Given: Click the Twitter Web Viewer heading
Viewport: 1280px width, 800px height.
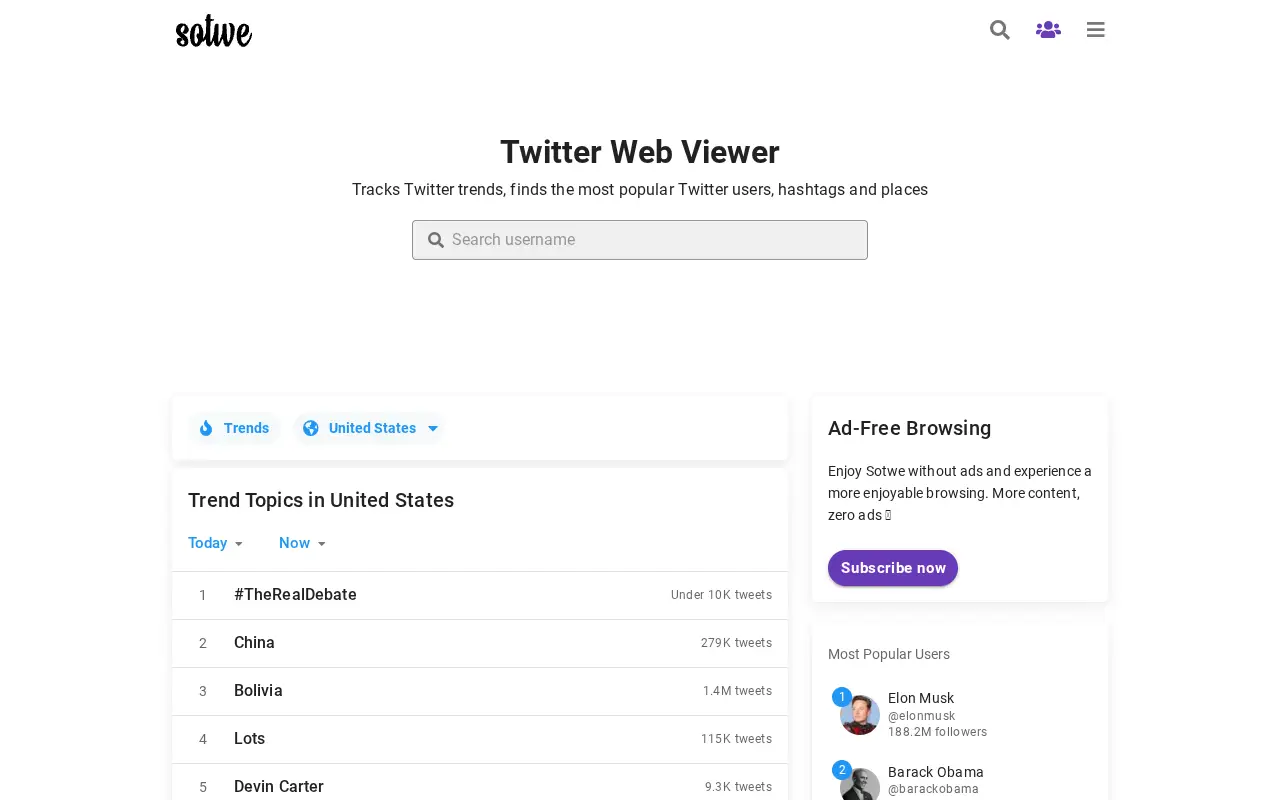Looking at the screenshot, I should click(640, 152).
